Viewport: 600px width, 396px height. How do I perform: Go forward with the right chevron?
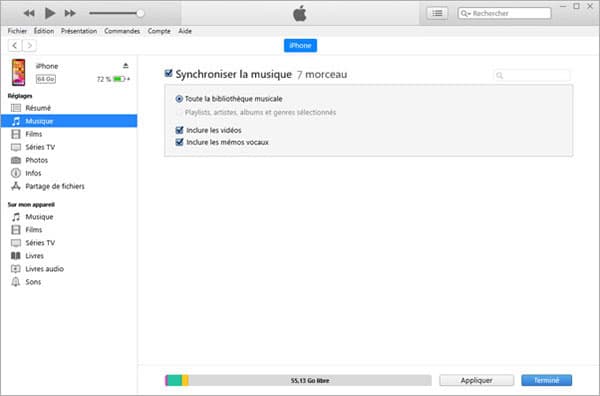tap(29, 46)
